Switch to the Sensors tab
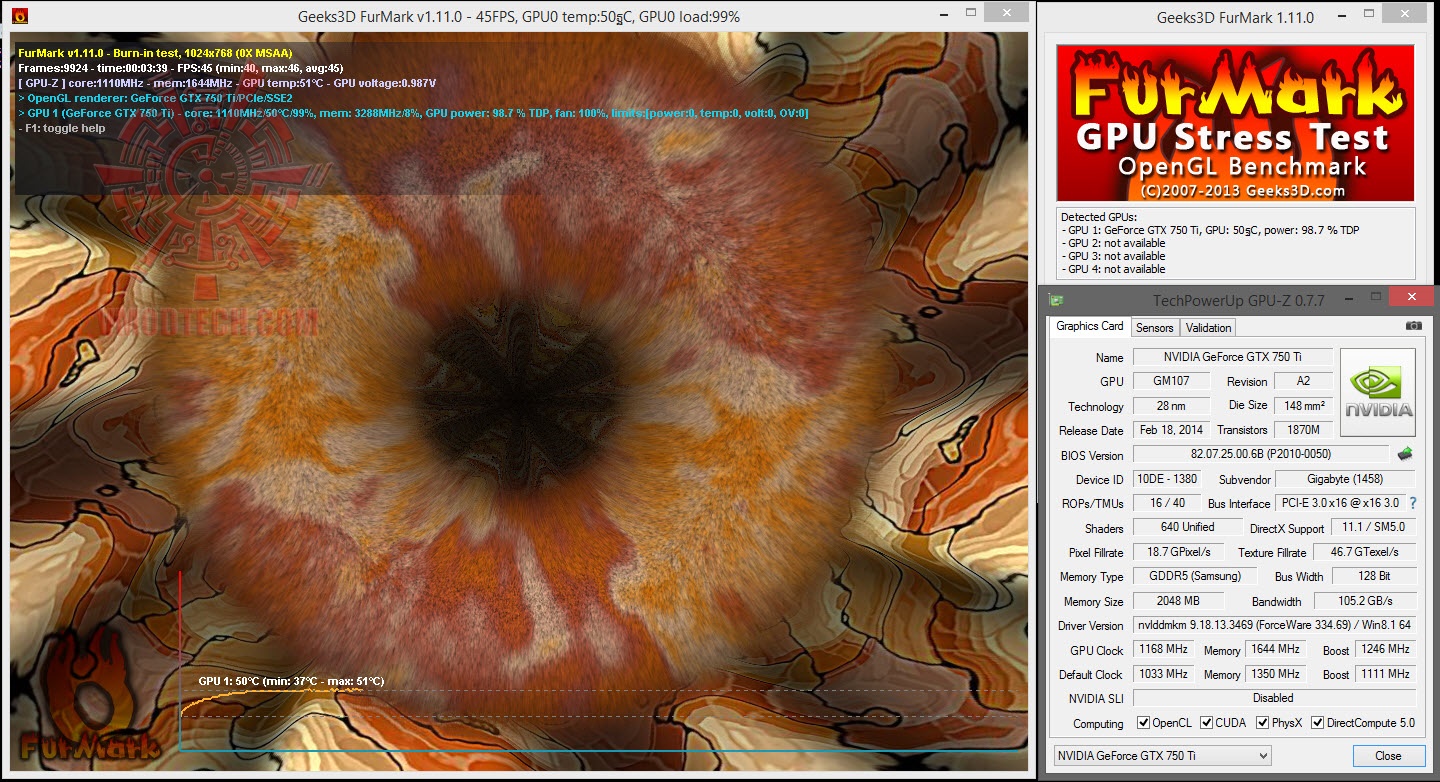Image resolution: width=1440 pixels, height=782 pixels. (x=1154, y=327)
